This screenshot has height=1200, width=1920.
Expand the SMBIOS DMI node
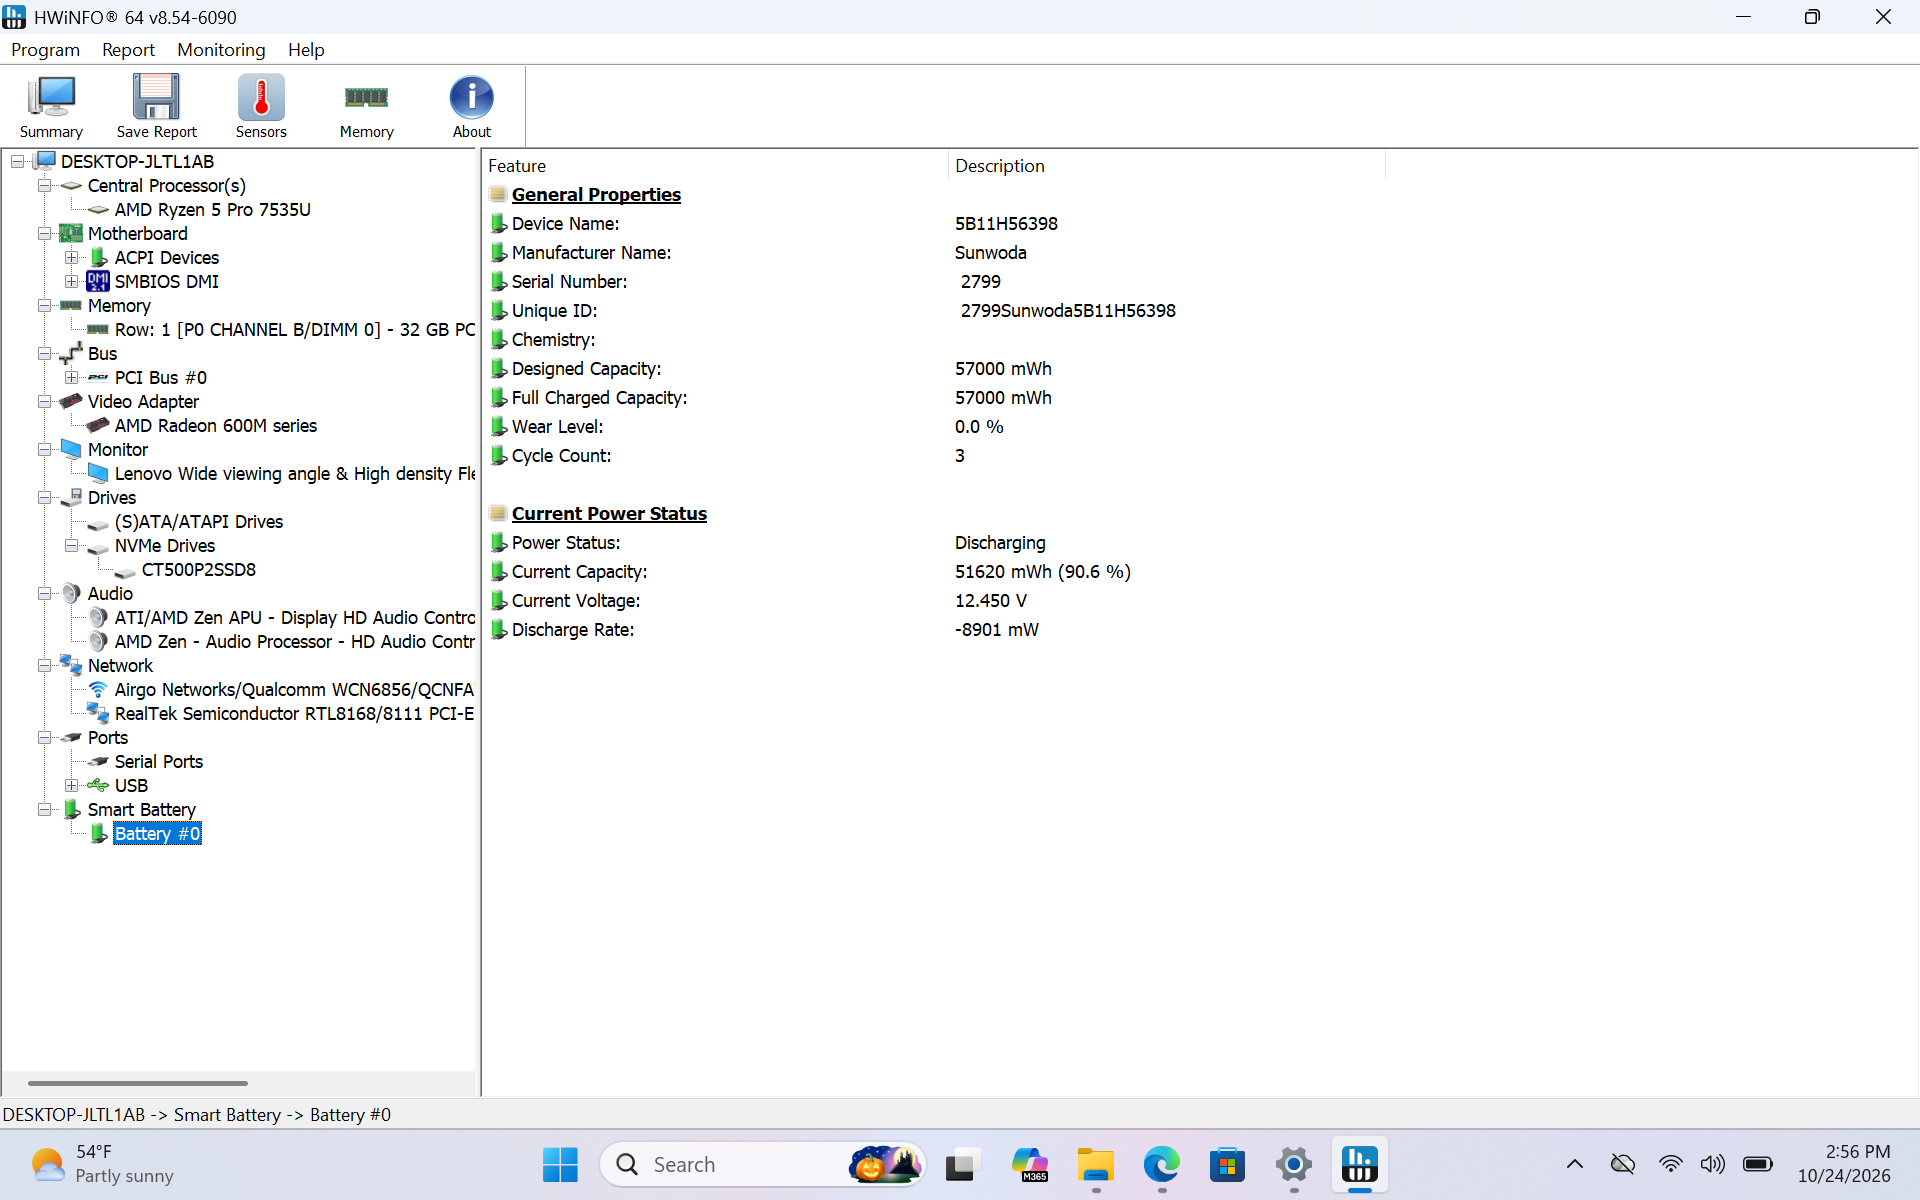pos(71,281)
